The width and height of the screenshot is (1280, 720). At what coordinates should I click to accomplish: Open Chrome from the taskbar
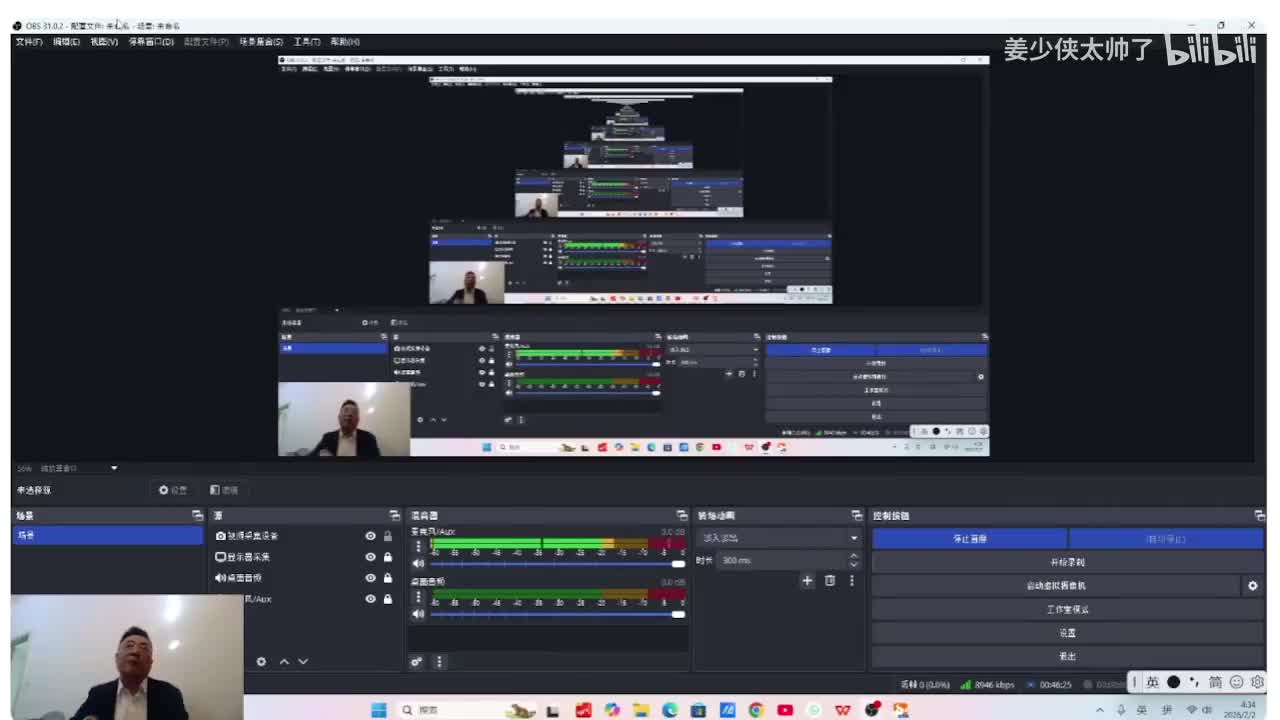(x=756, y=710)
